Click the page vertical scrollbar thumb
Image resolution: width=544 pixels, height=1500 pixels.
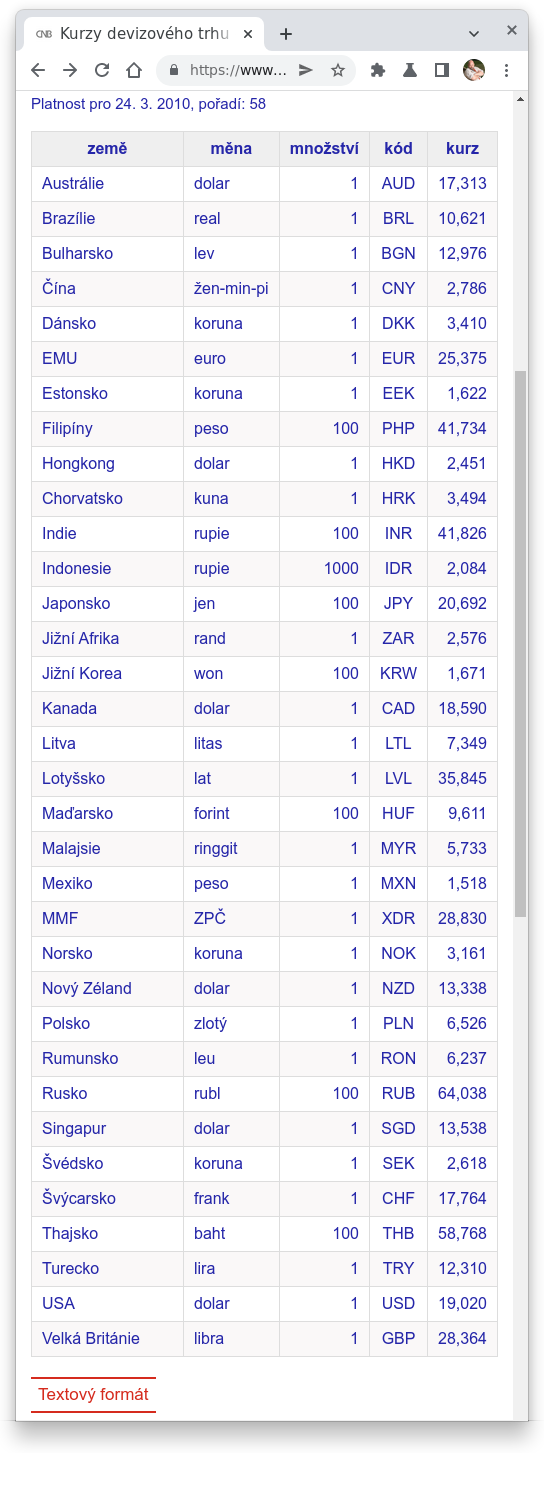click(x=520, y=644)
